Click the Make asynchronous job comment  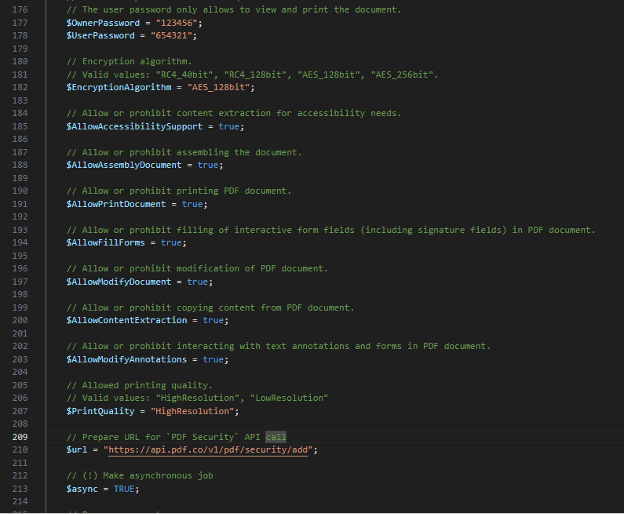pyautogui.click(x=140, y=475)
